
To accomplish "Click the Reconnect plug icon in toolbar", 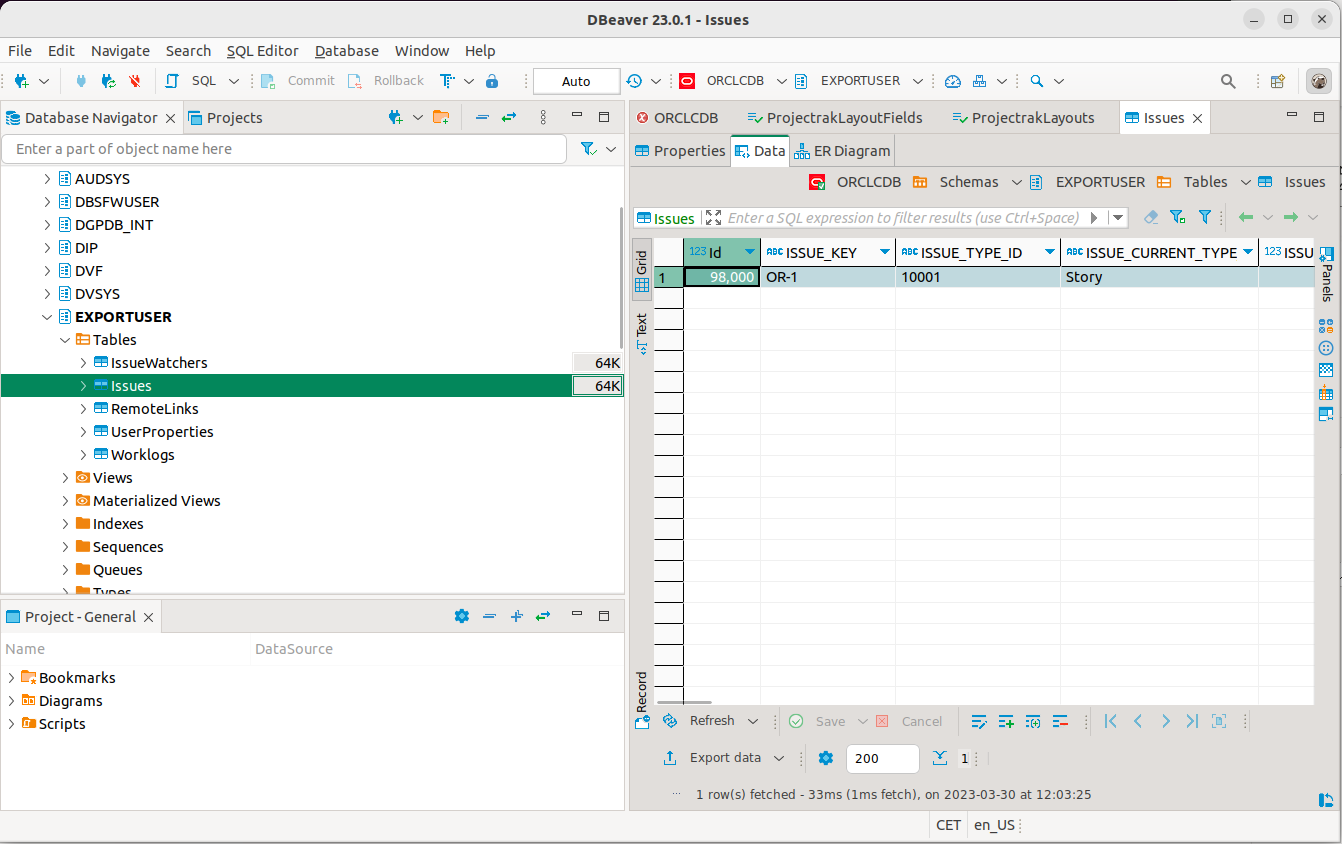I will pyautogui.click(x=108, y=81).
